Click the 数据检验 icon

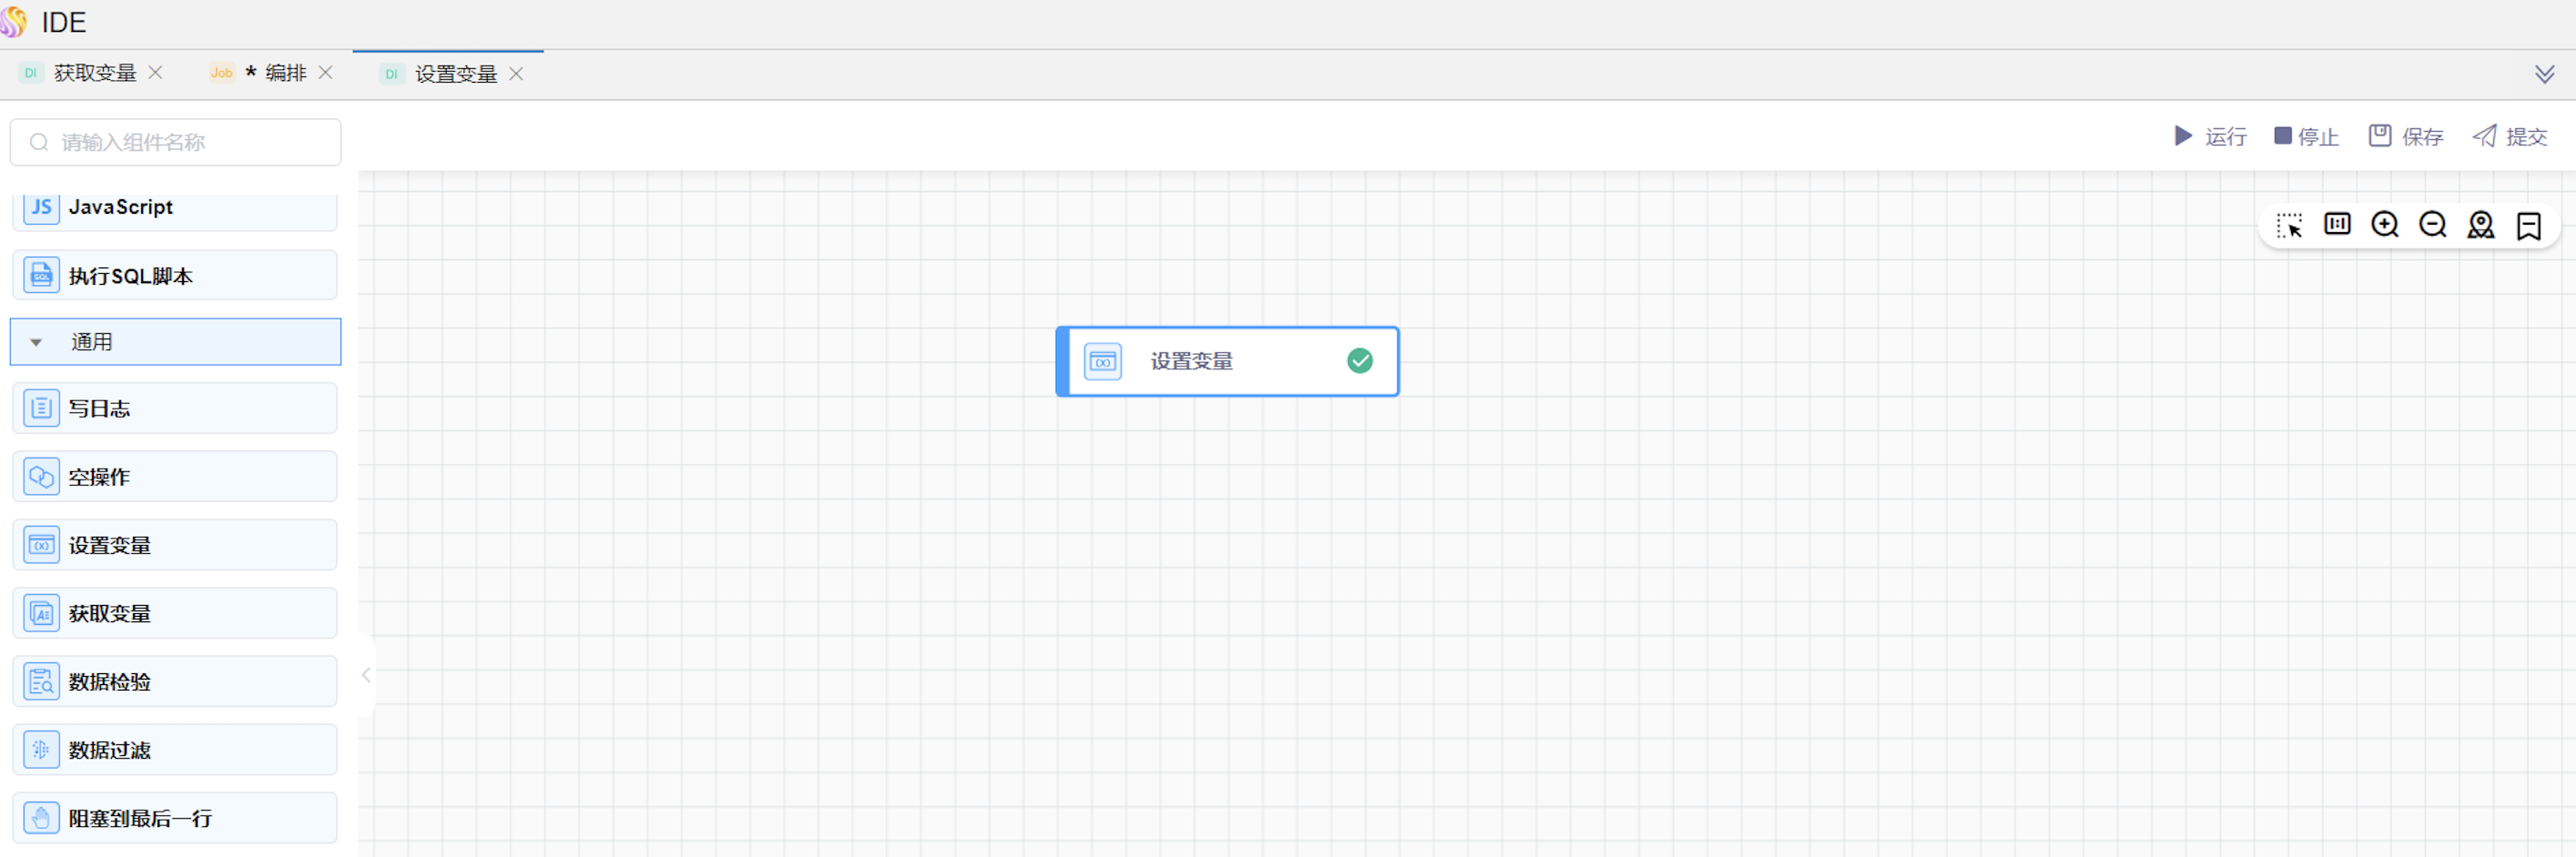click(x=41, y=681)
